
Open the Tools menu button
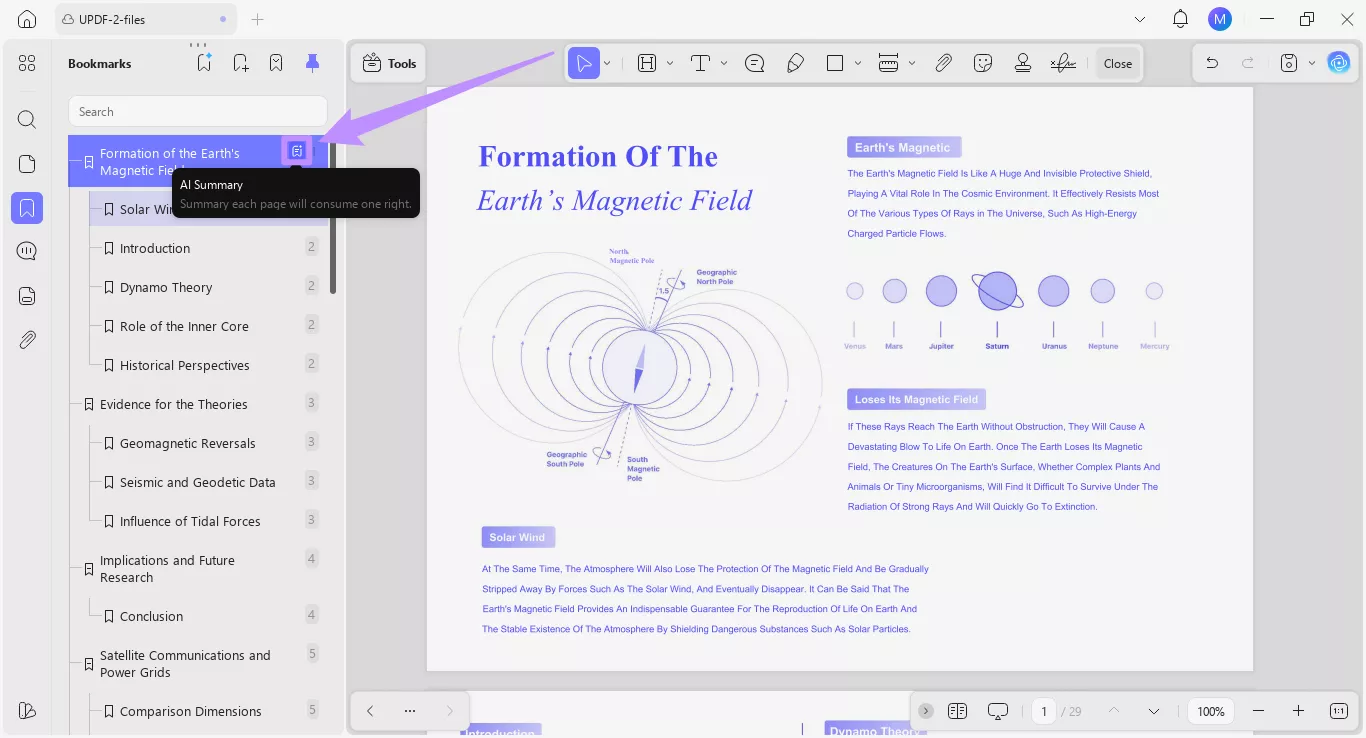click(x=390, y=63)
